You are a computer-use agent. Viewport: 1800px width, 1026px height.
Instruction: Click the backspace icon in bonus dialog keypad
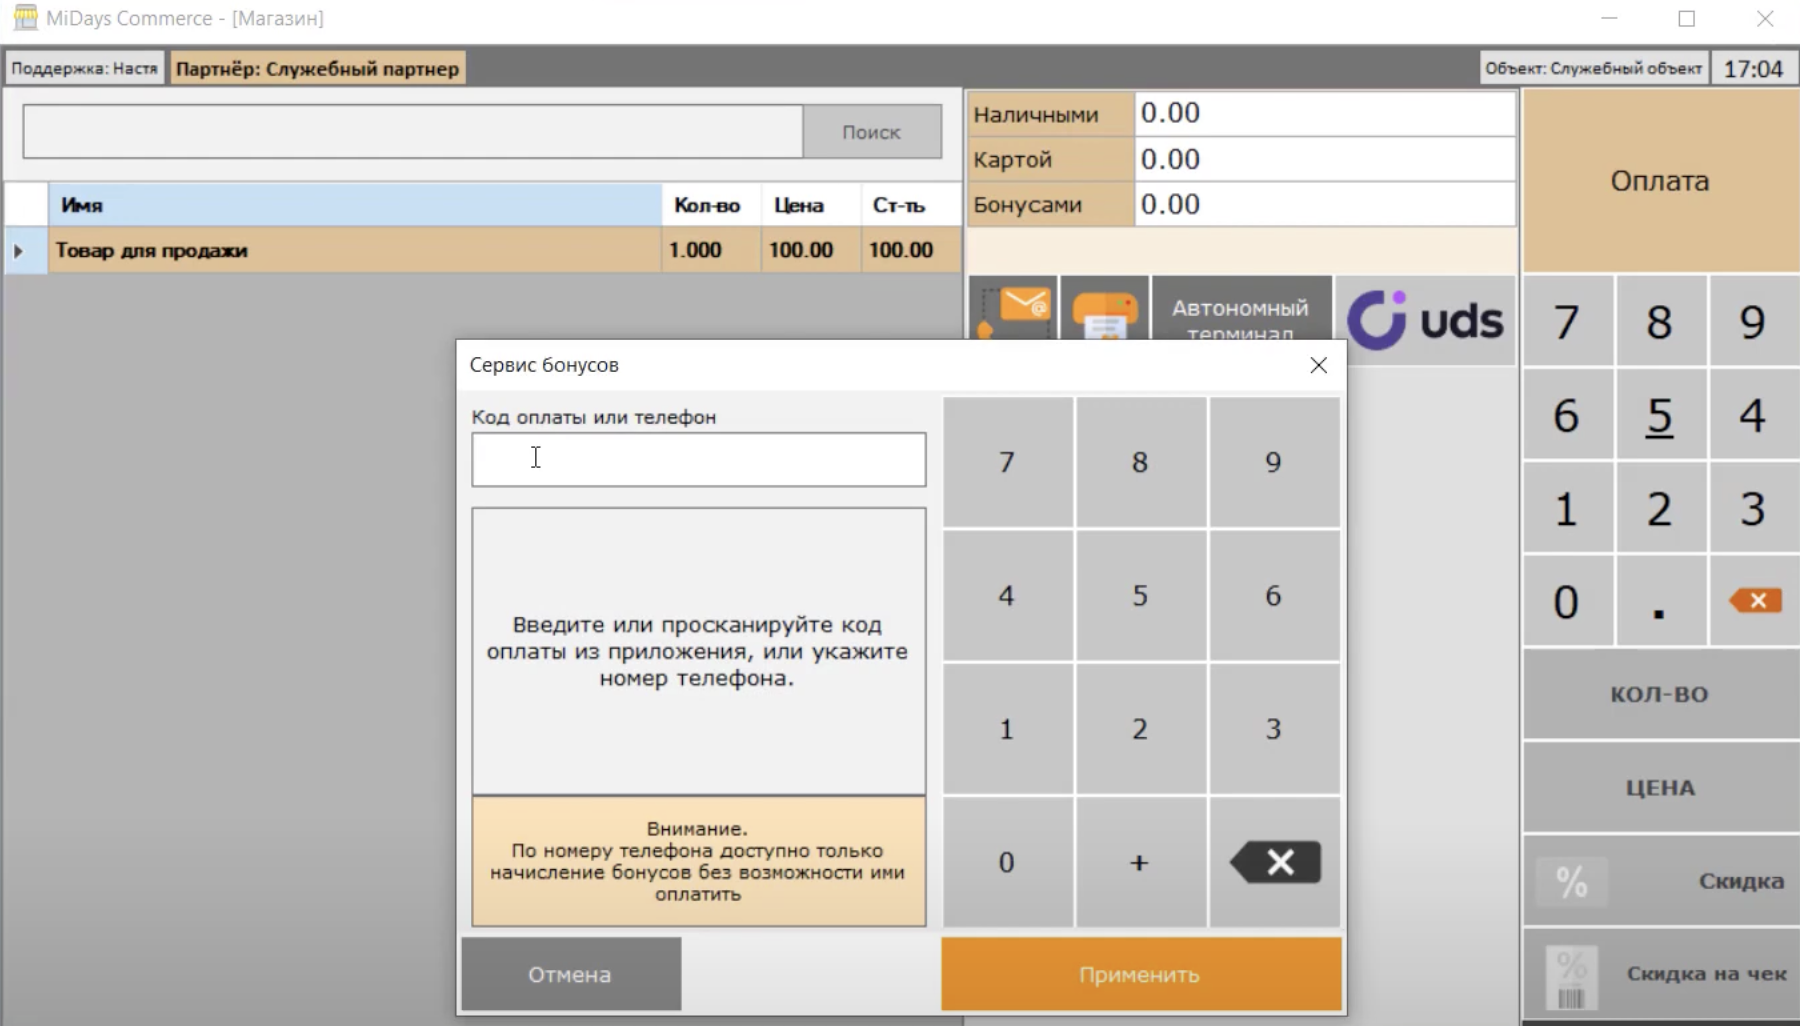(x=1275, y=862)
